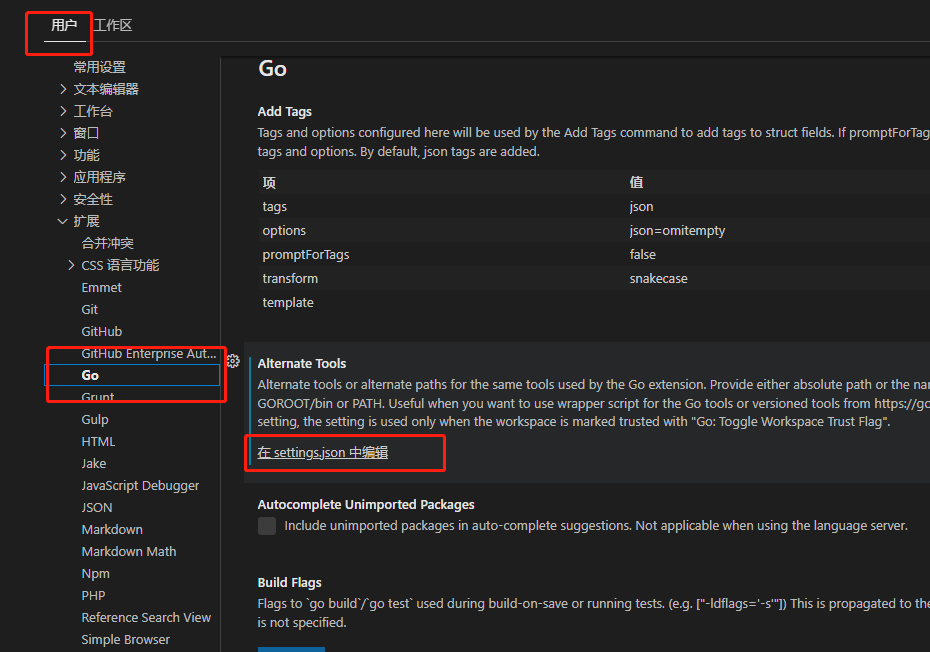Select JavaScript Debugger in the sidebar
This screenshot has width=930, height=652.
pos(140,485)
